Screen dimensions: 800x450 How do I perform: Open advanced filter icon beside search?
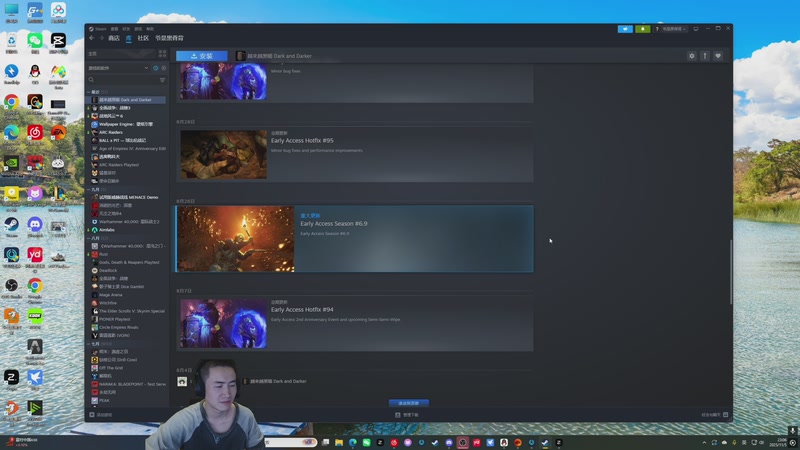point(163,80)
